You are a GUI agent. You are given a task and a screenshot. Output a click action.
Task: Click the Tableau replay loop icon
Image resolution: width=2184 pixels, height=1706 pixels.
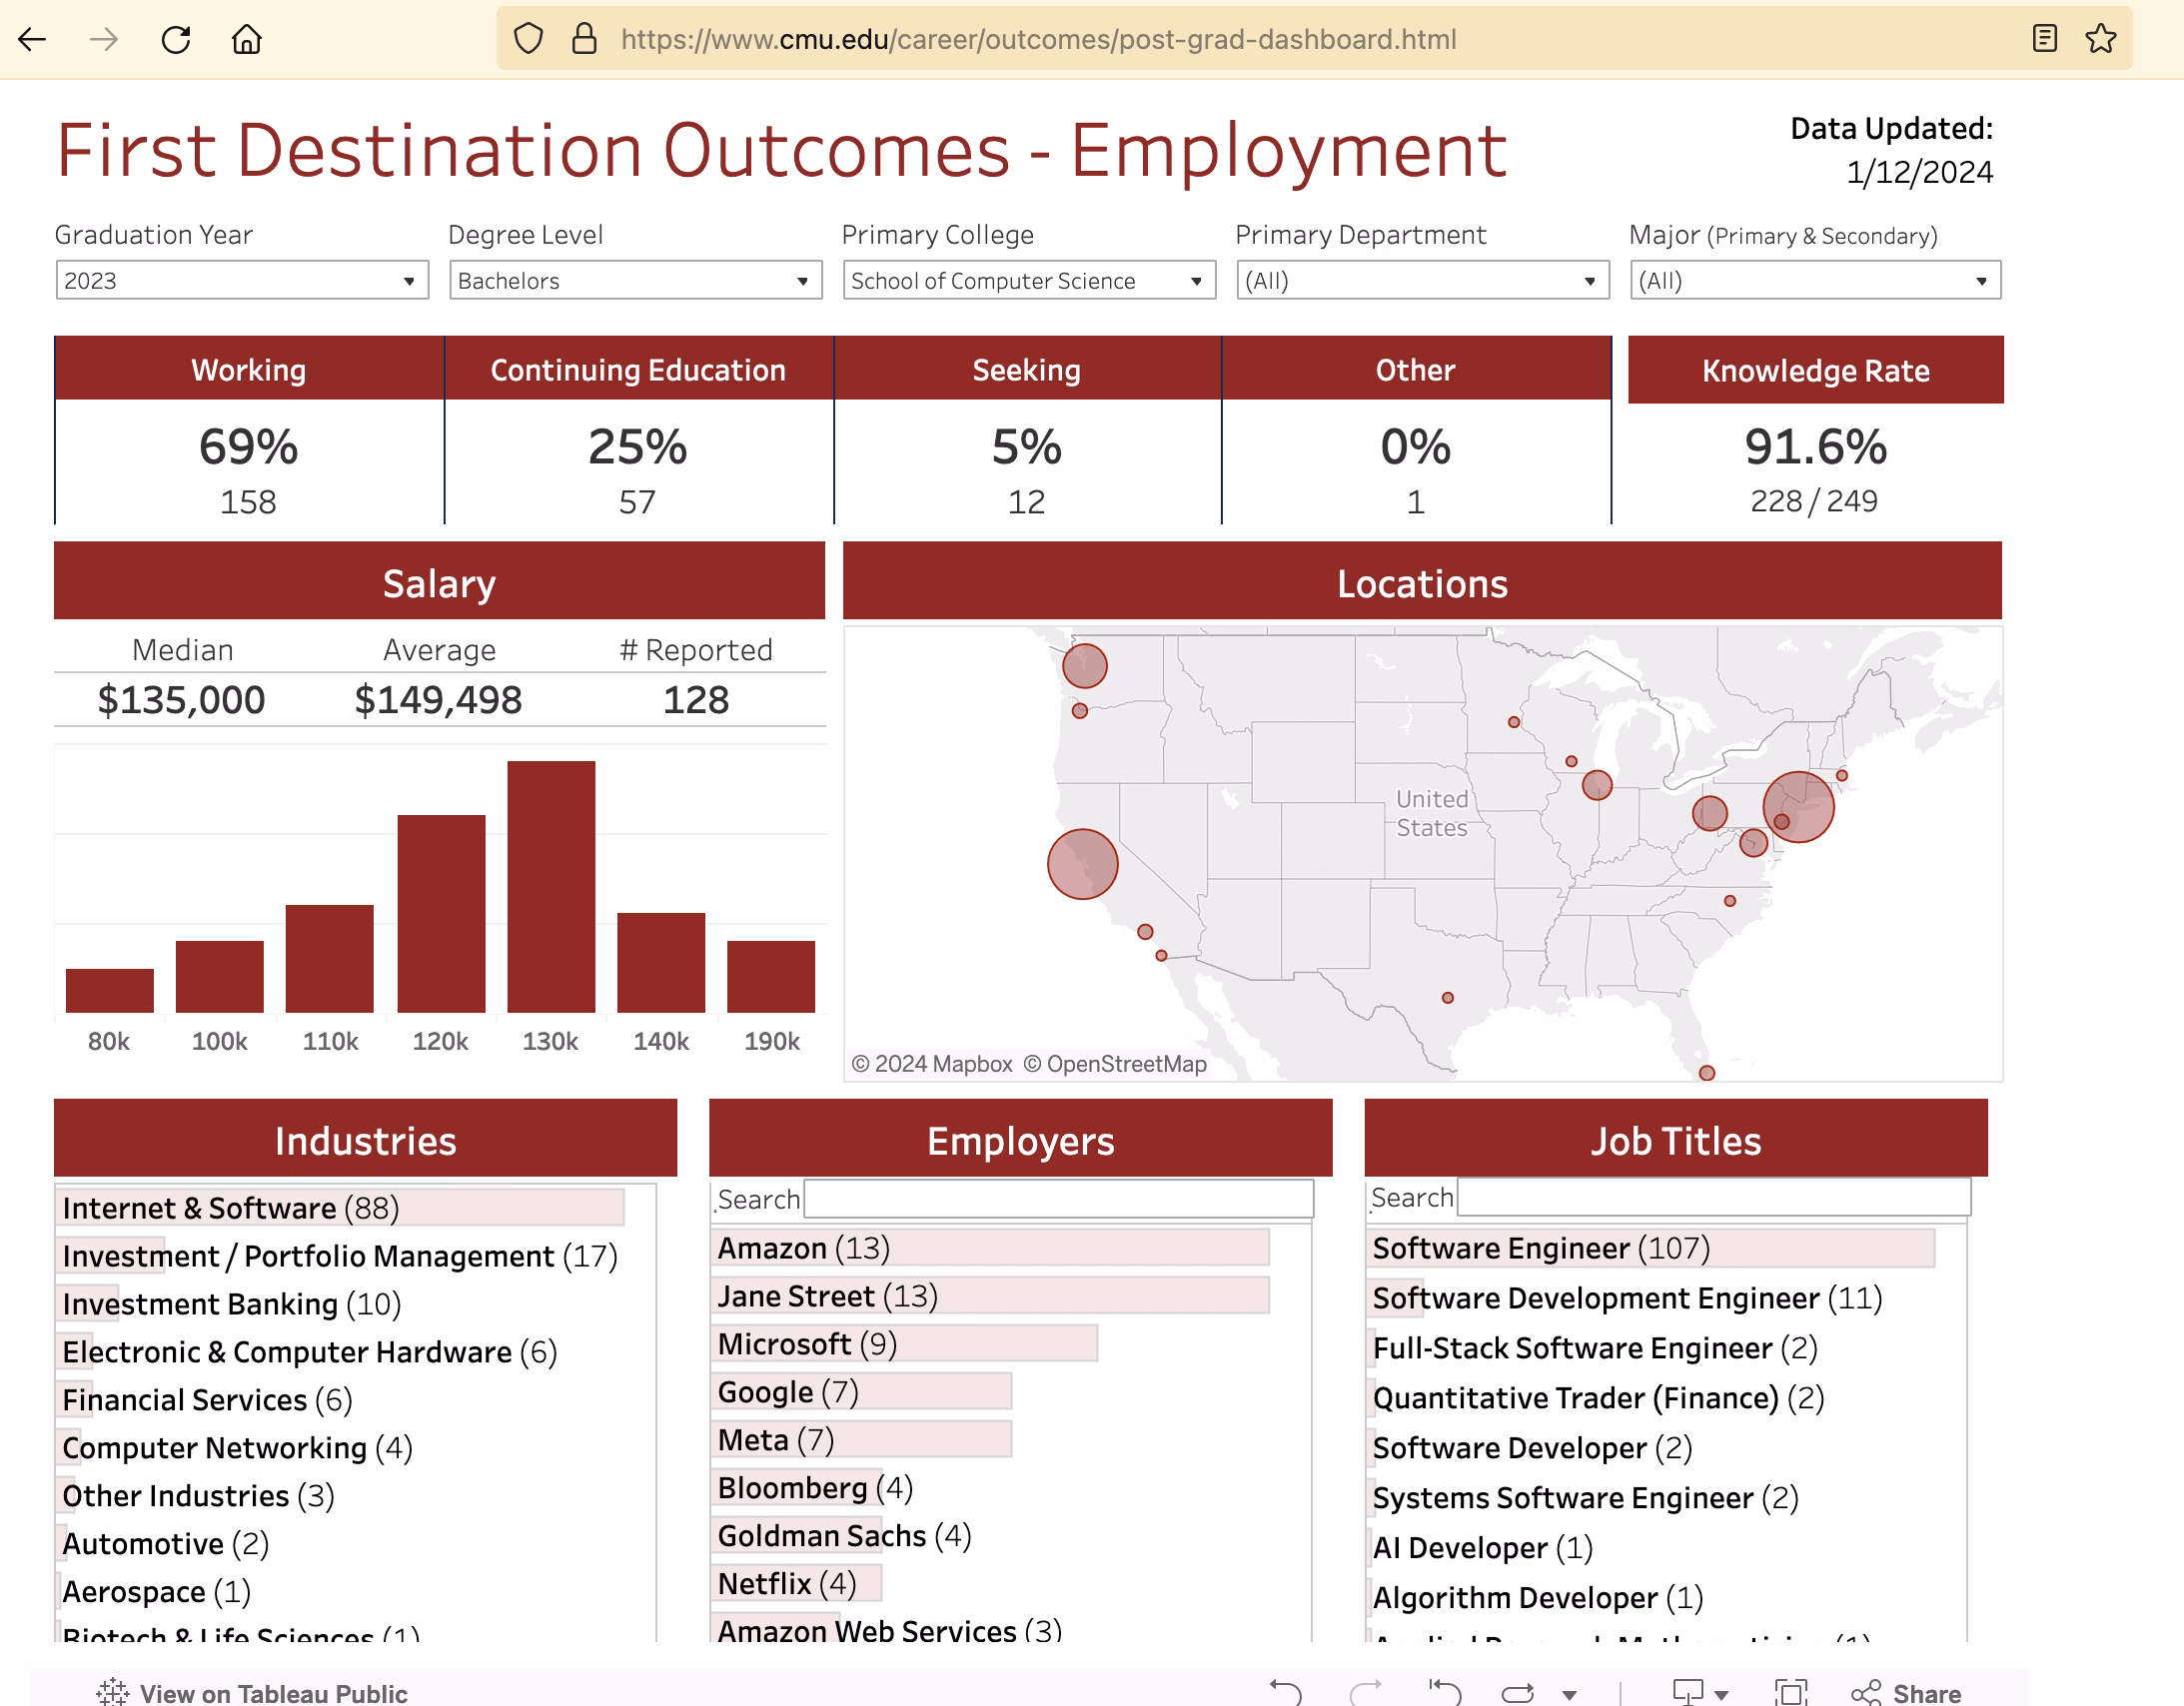click(x=1518, y=1693)
